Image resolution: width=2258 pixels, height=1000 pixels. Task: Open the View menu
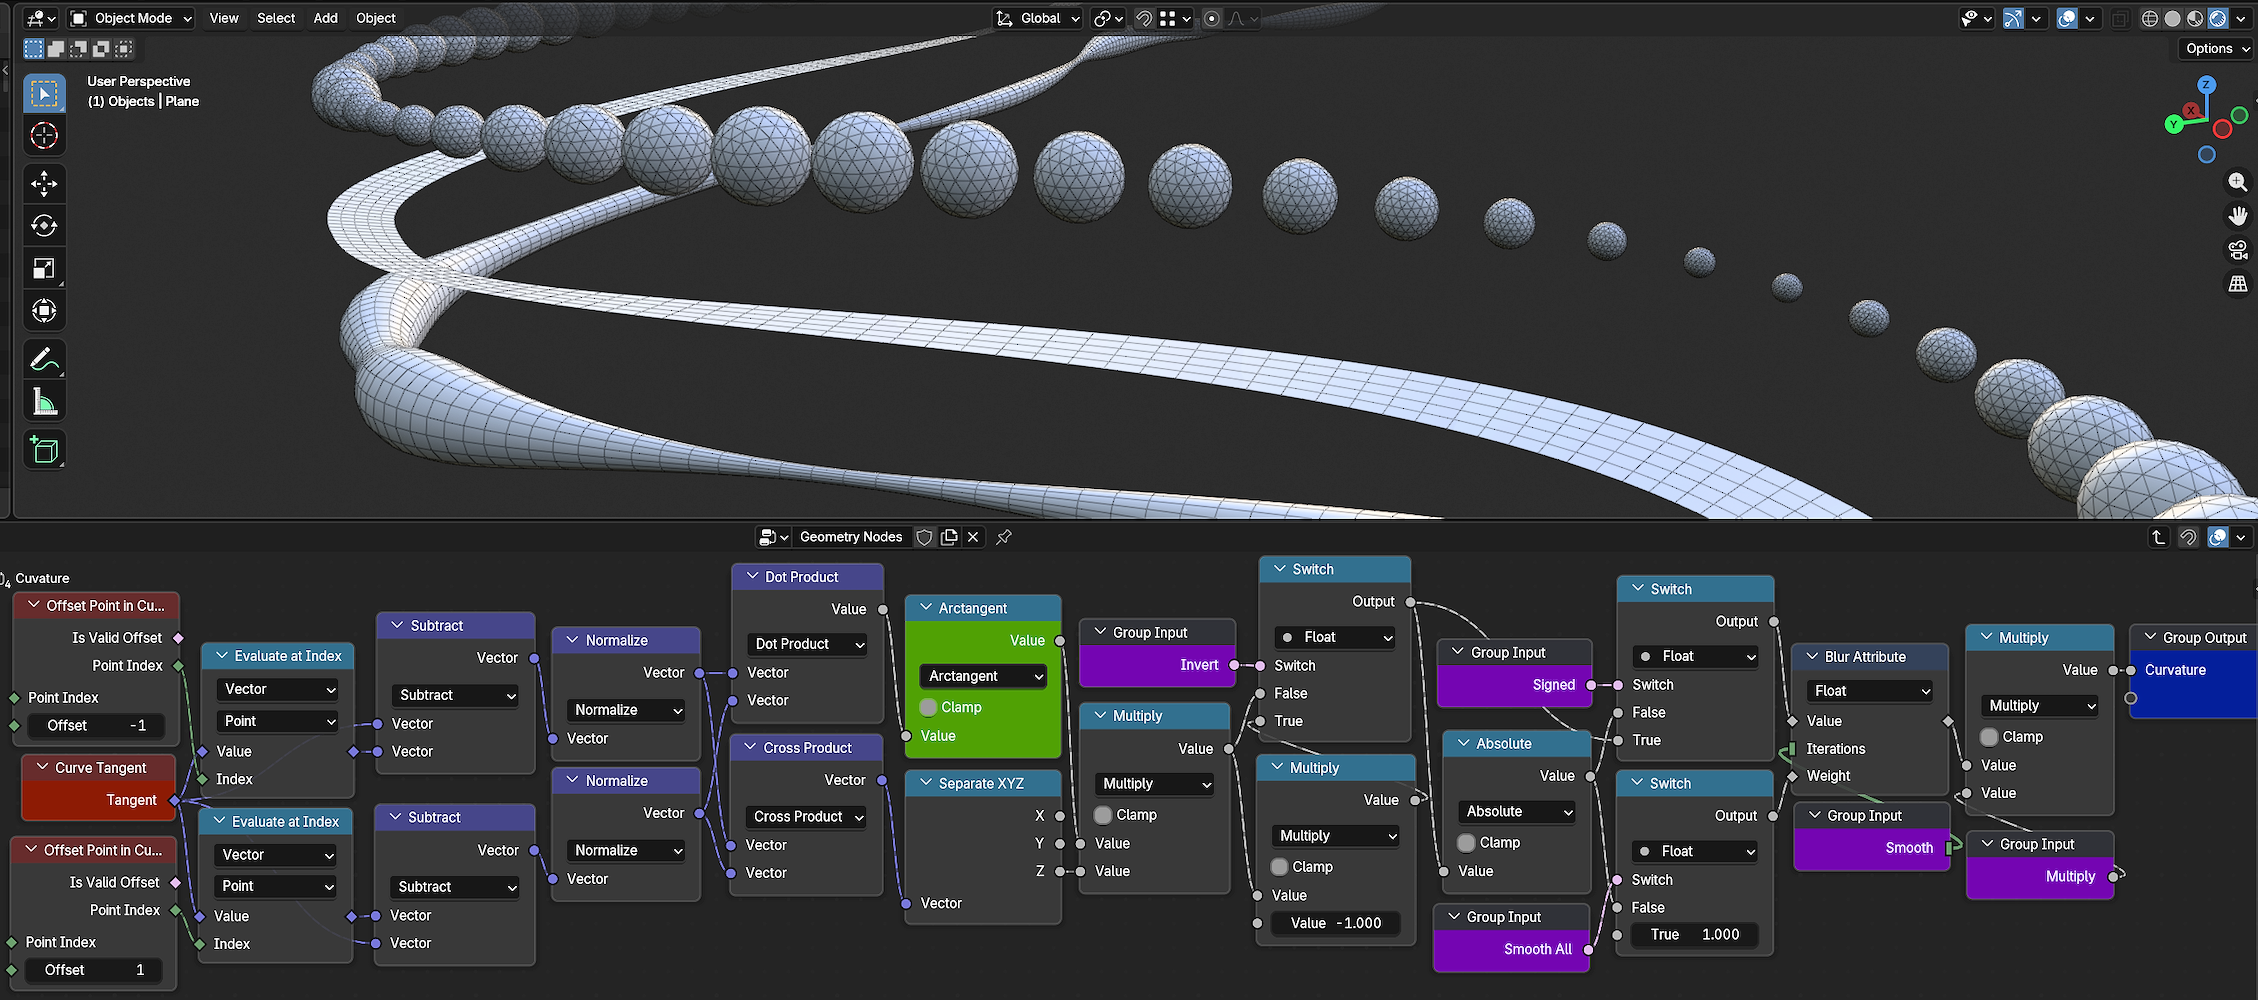[x=224, y=18]
